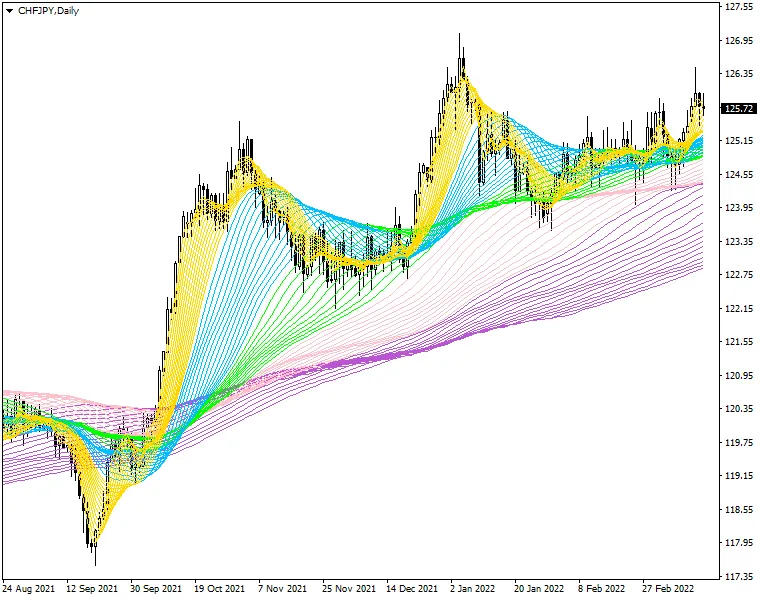Viewport: 760px width, 600px height.
Task: Click the highest candle wick near January 2022
Action: tap(460, 40)
